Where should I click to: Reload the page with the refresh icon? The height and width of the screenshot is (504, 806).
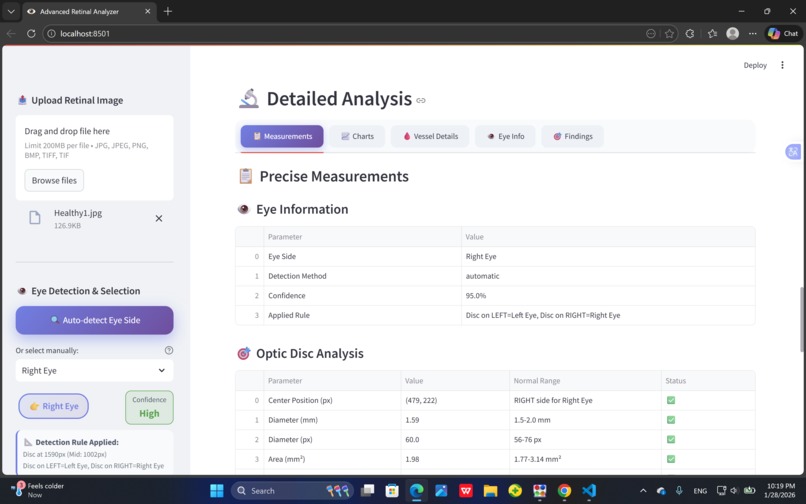[31, 33]
